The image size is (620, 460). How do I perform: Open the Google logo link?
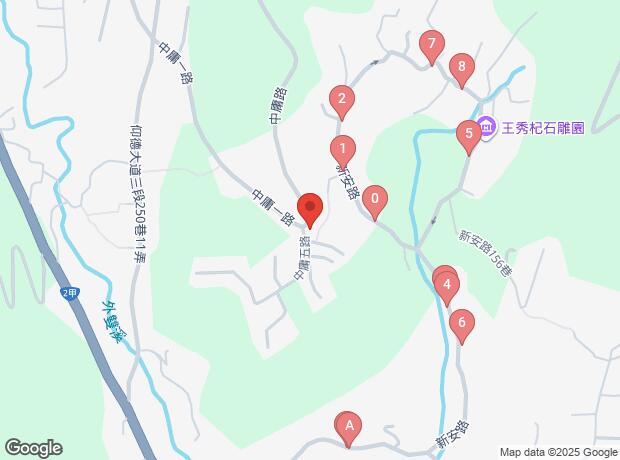click(x=34, y=448)
